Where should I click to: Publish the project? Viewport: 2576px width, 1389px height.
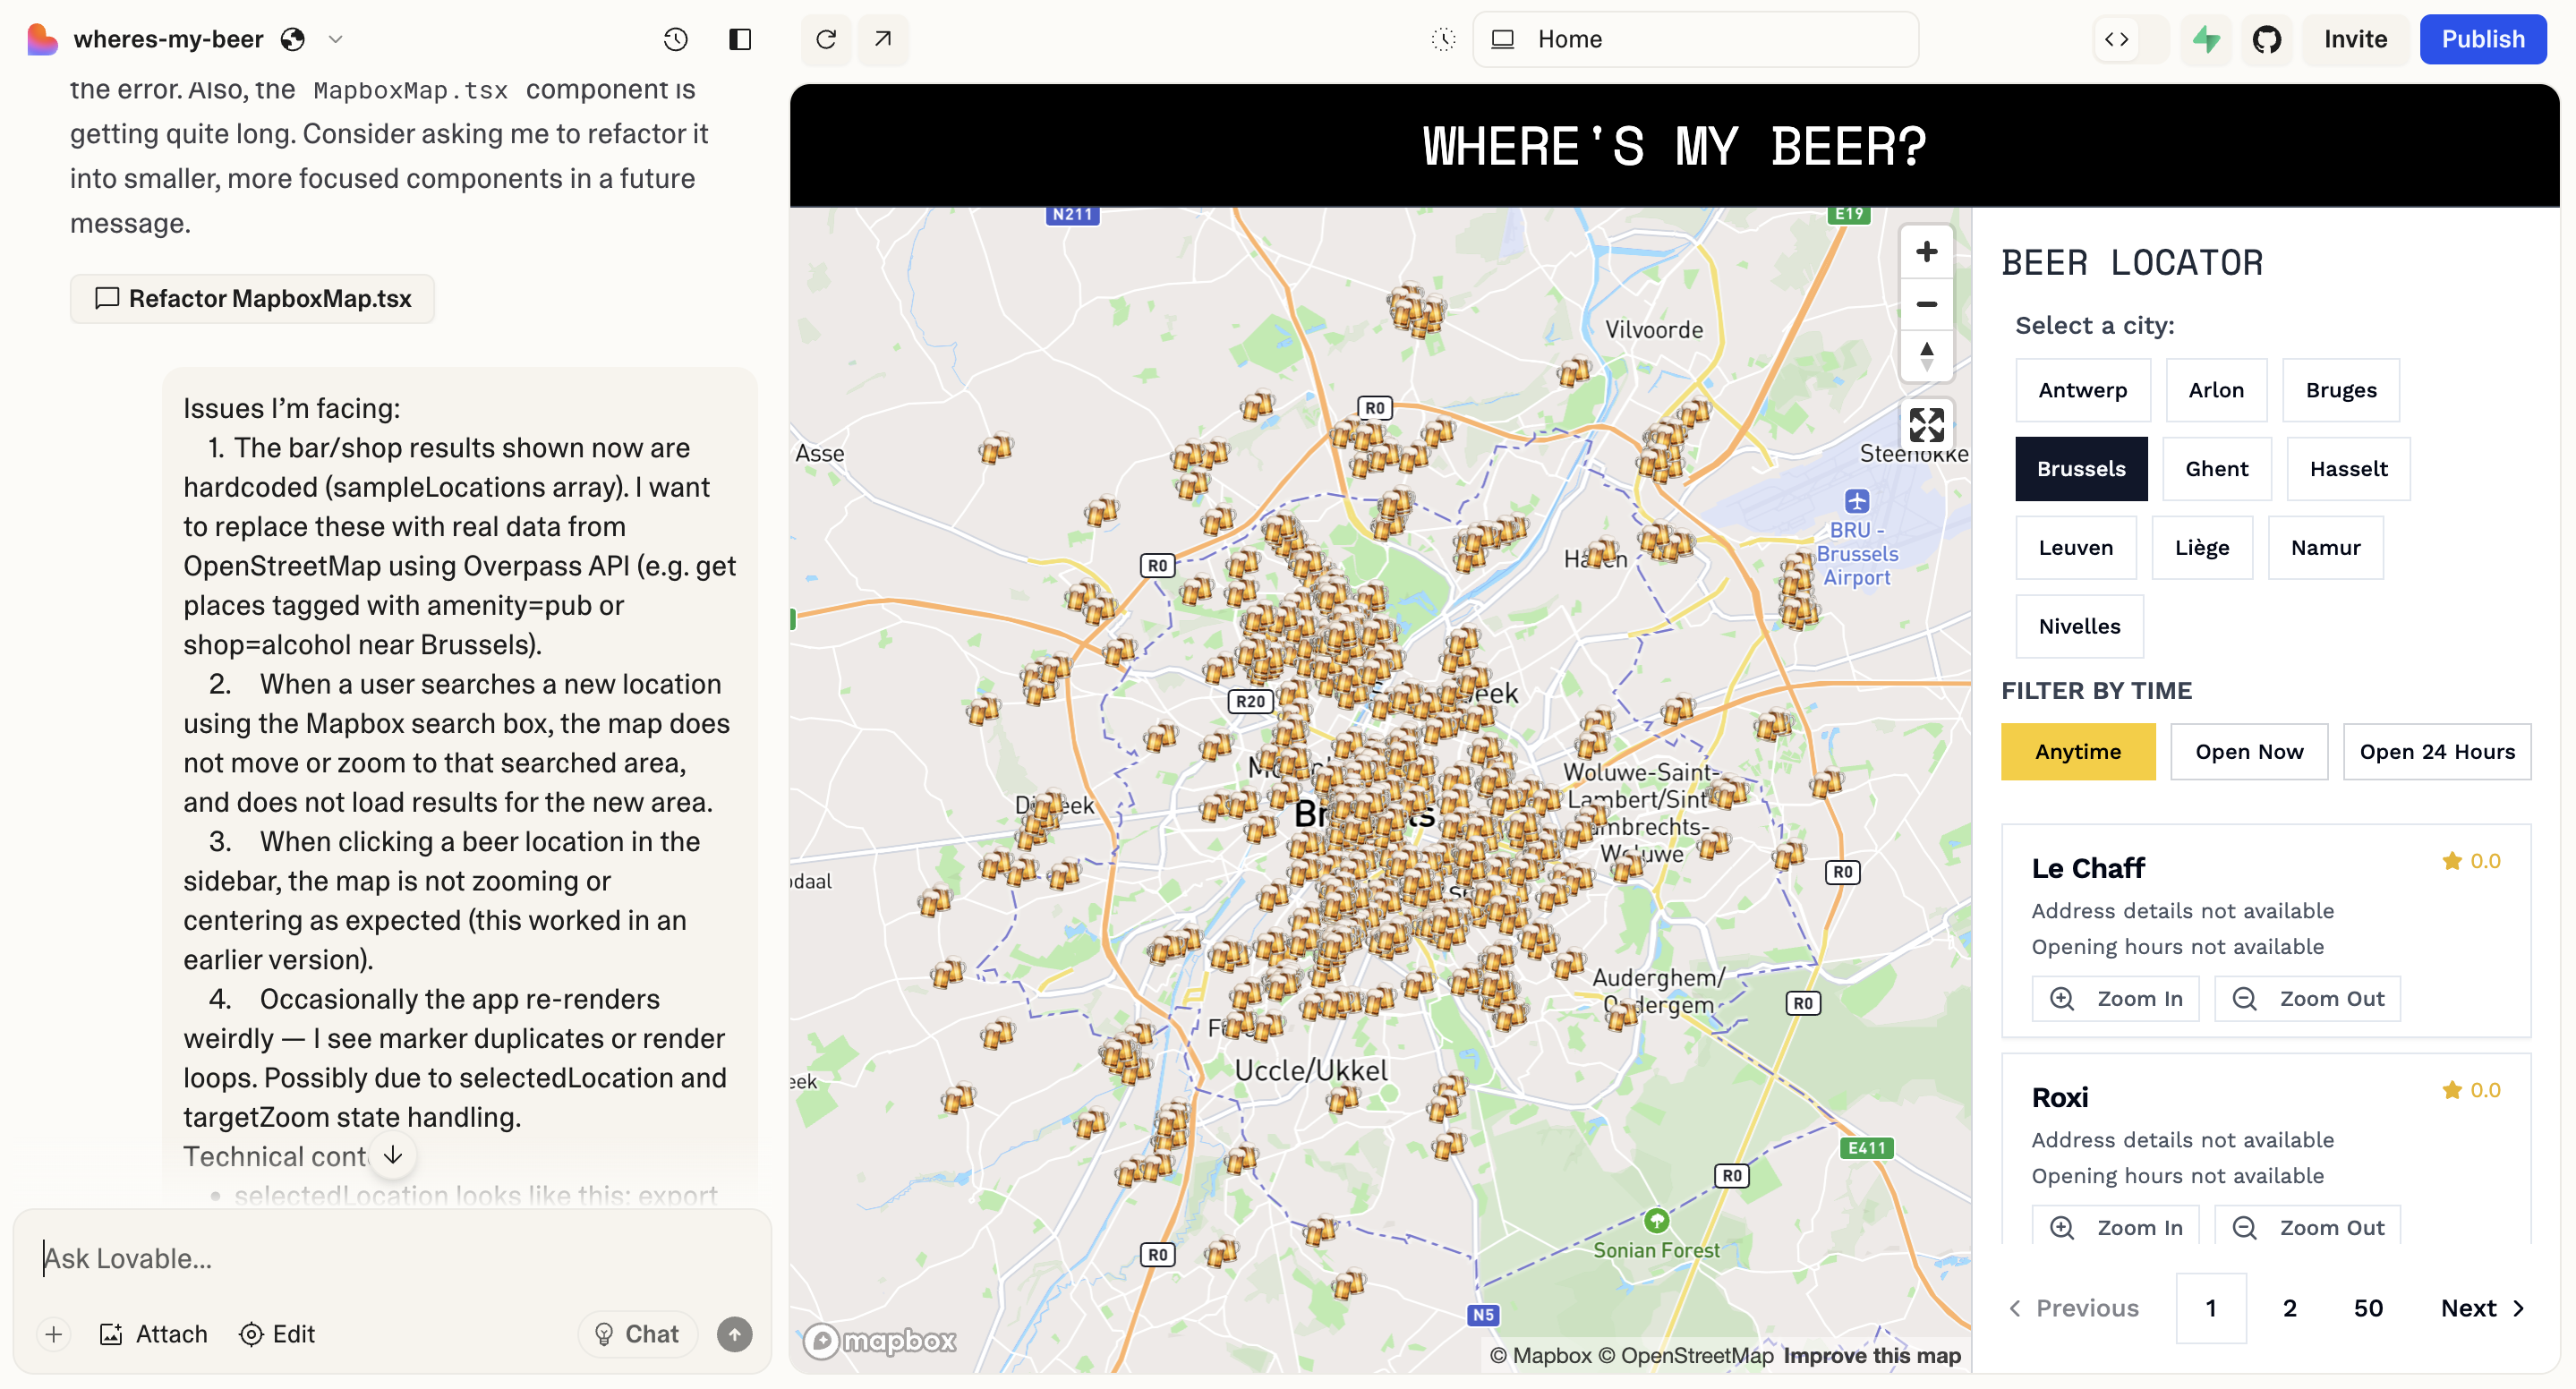2482,39
